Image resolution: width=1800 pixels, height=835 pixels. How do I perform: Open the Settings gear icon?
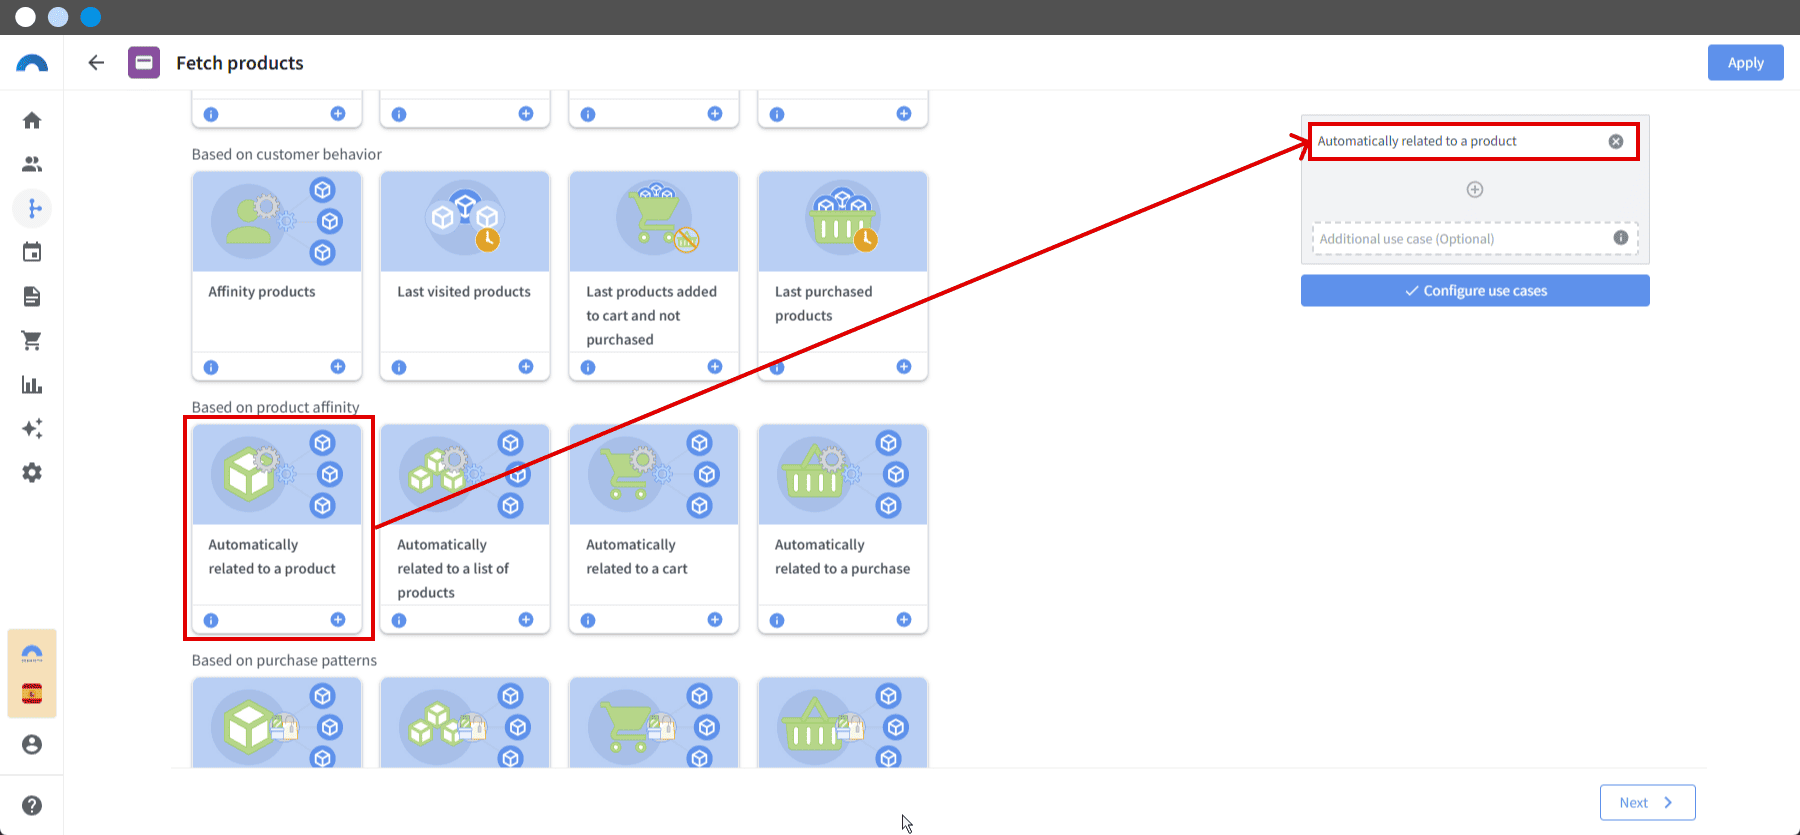coord(32,473)
